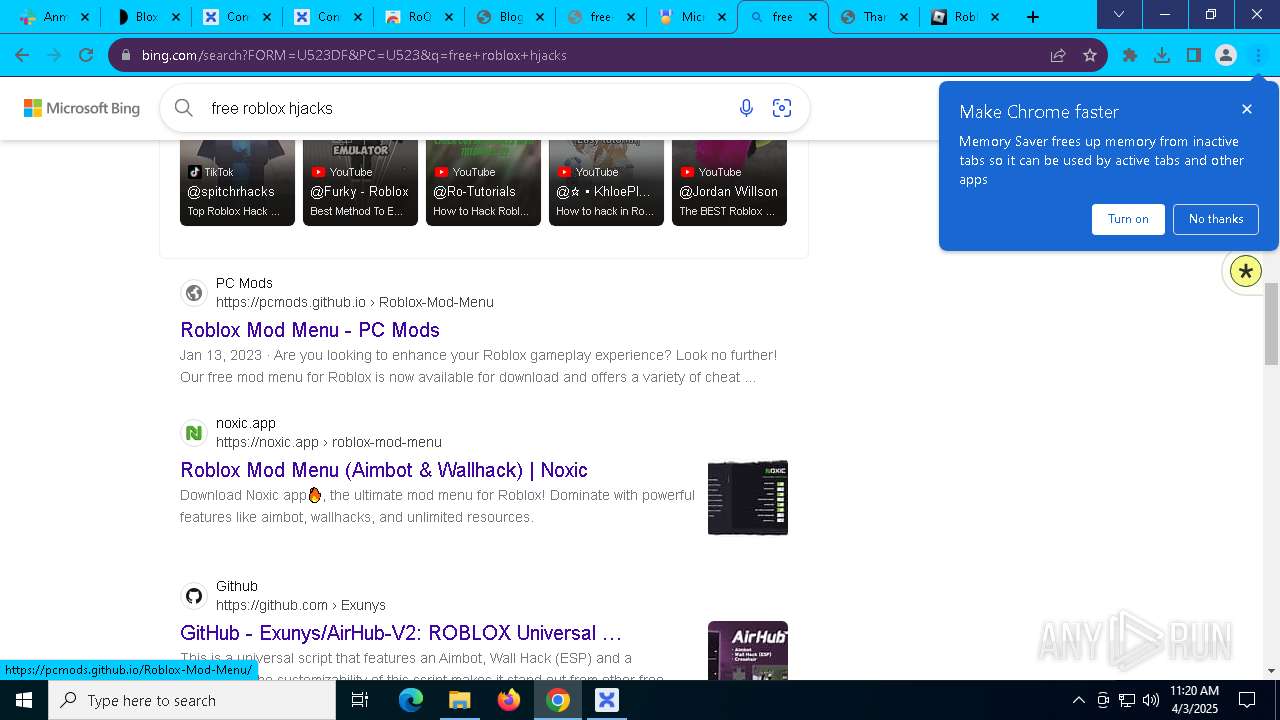Click the PC Mods site favicon

(194, 293)
